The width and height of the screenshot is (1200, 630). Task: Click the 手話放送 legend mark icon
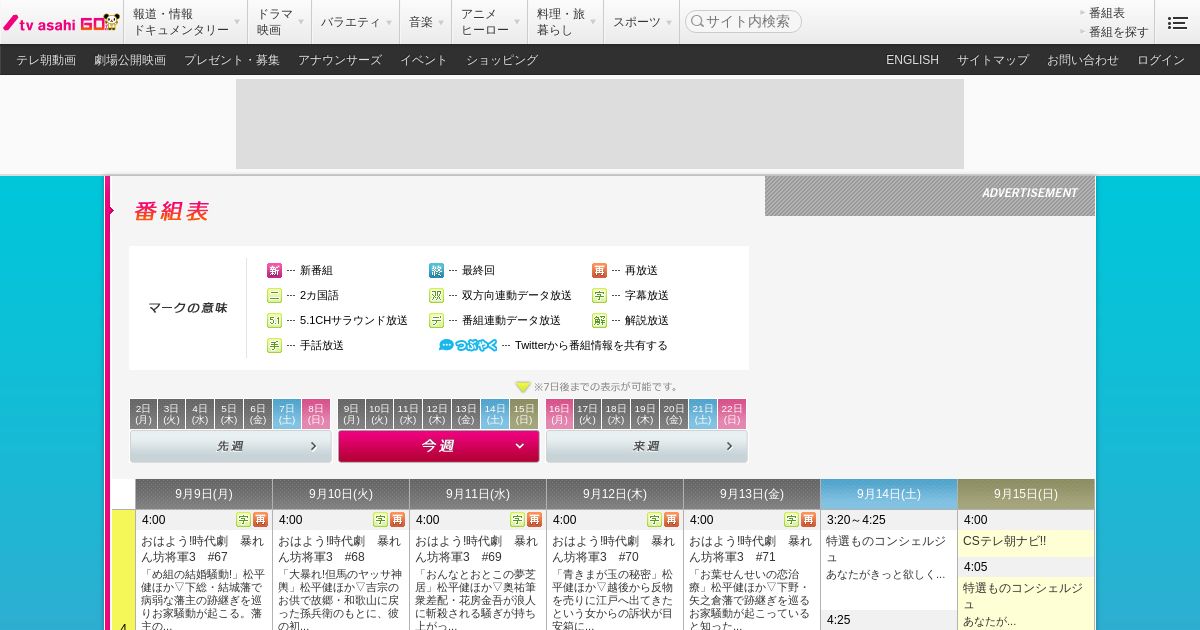coord(274,346)
